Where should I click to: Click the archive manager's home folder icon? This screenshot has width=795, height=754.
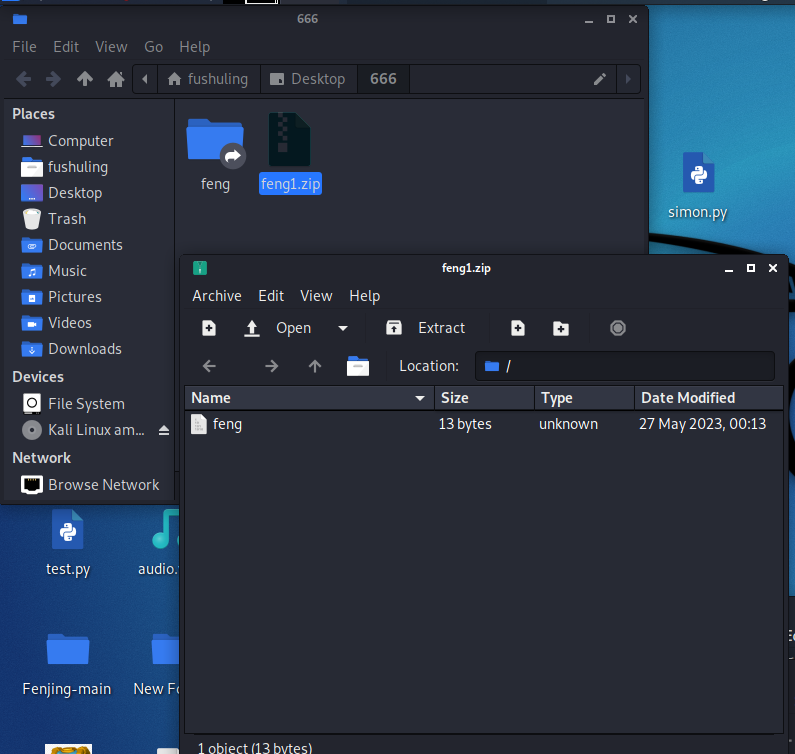(358, 366)
